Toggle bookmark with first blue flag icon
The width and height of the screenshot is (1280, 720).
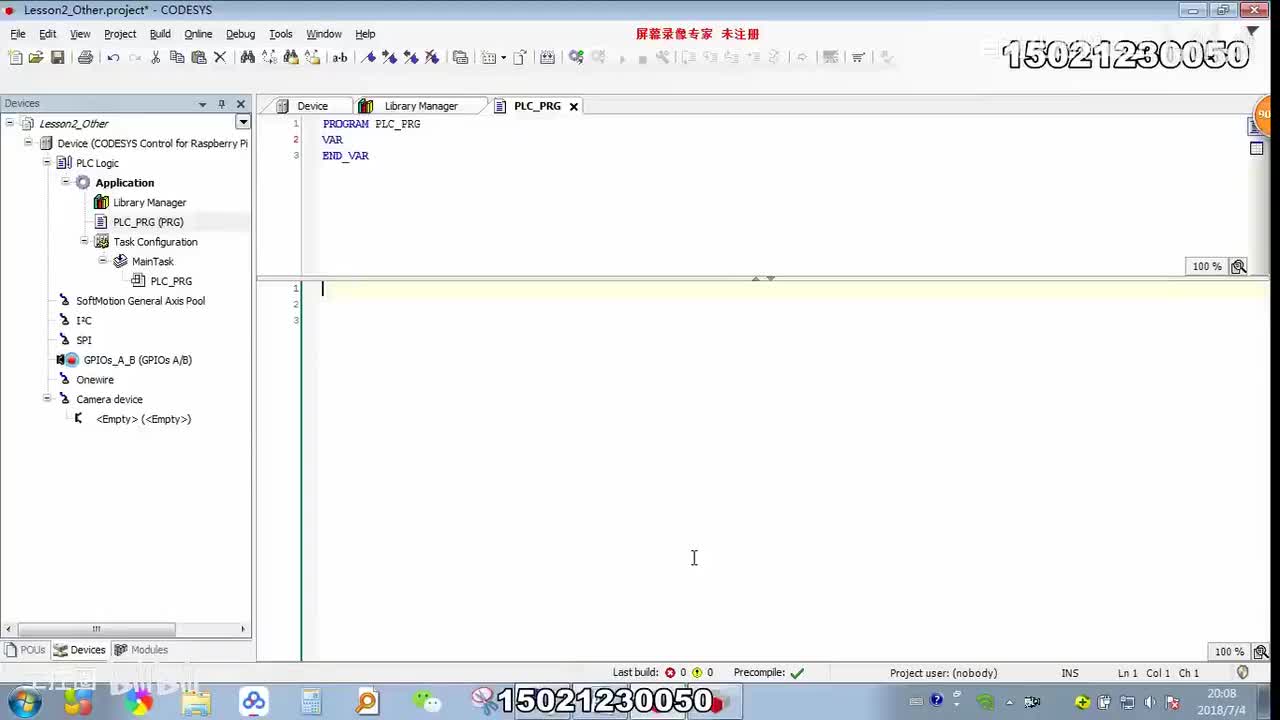click(x=369, y=57)
